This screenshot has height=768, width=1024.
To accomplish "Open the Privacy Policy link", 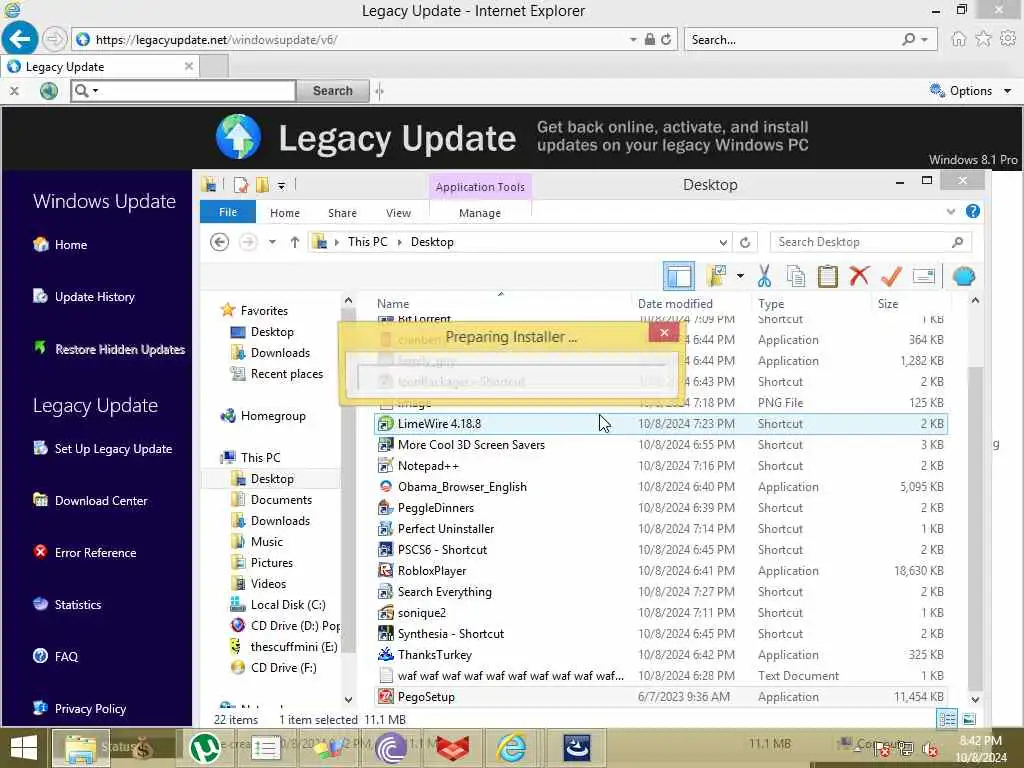I will pos(90,709).
